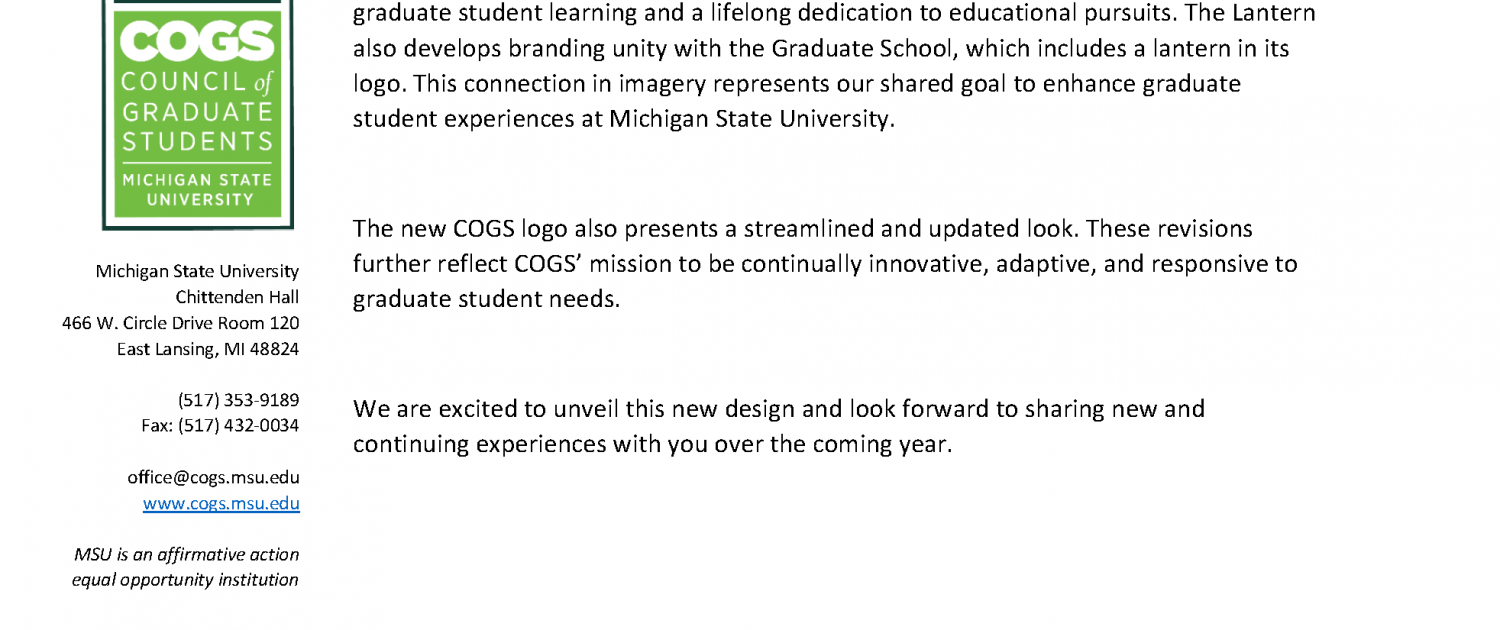This screenshot has height=630, width=1500.
Task: Click the East Lansing, MI 48824 line
Action: click(208, 349)
